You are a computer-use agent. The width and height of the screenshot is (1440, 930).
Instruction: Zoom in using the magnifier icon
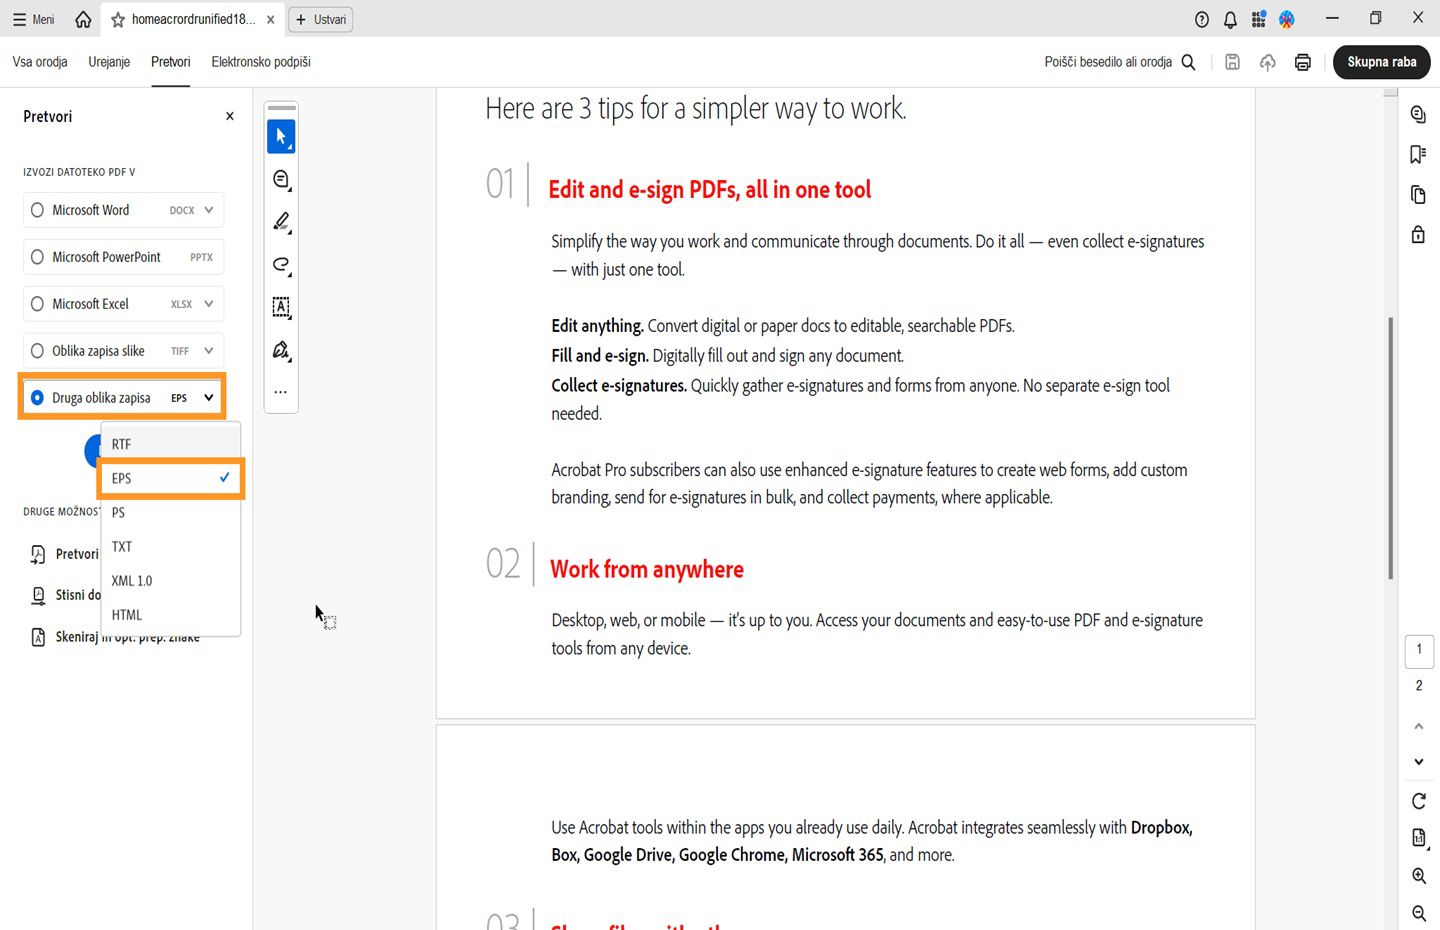tap(1418, 875)
